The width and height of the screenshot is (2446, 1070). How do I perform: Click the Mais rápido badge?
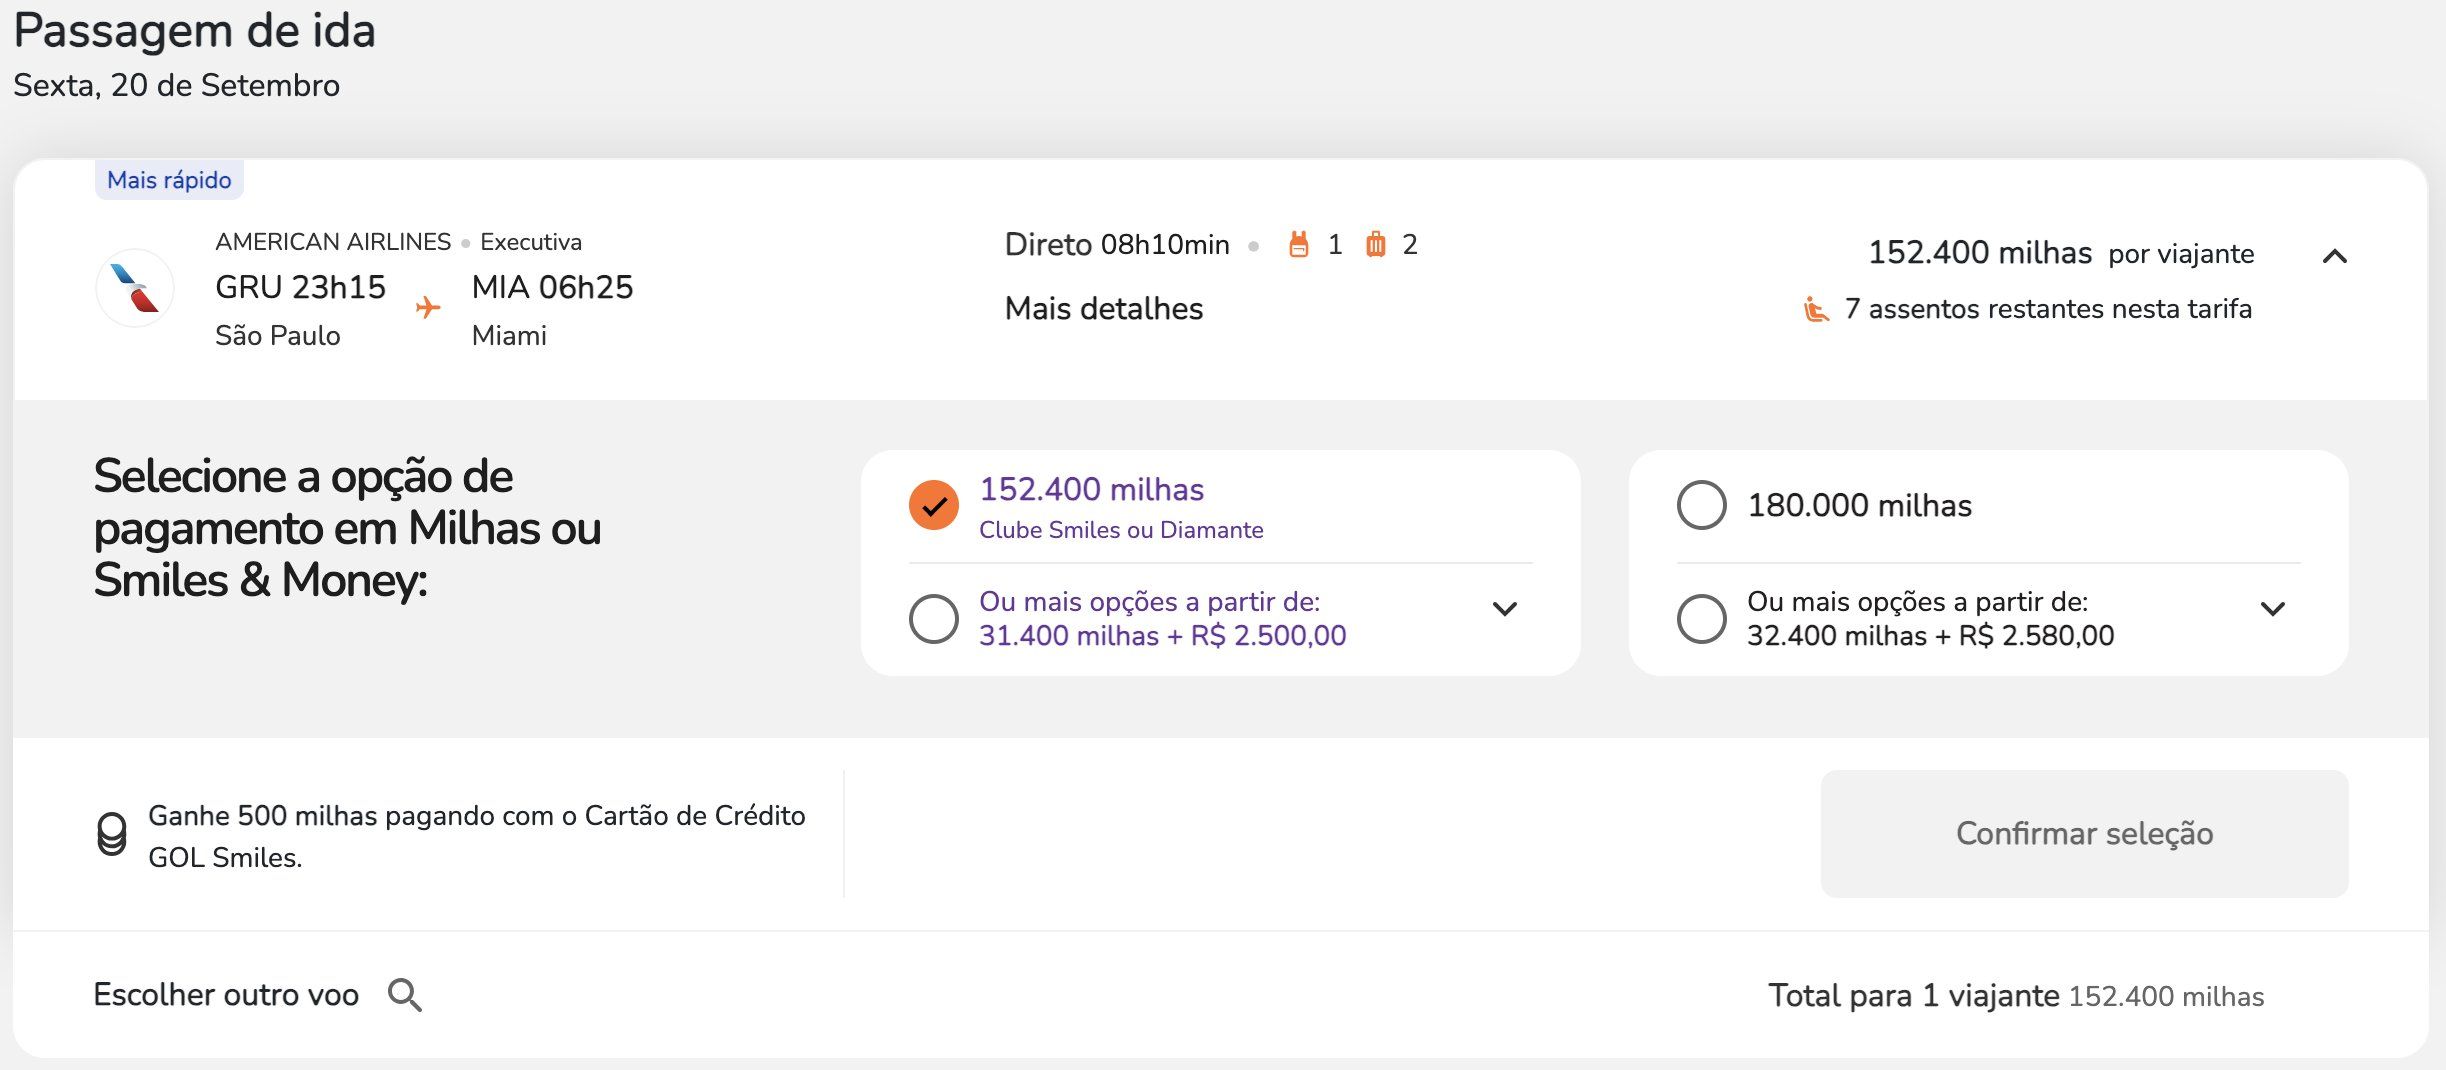point(169,180)
